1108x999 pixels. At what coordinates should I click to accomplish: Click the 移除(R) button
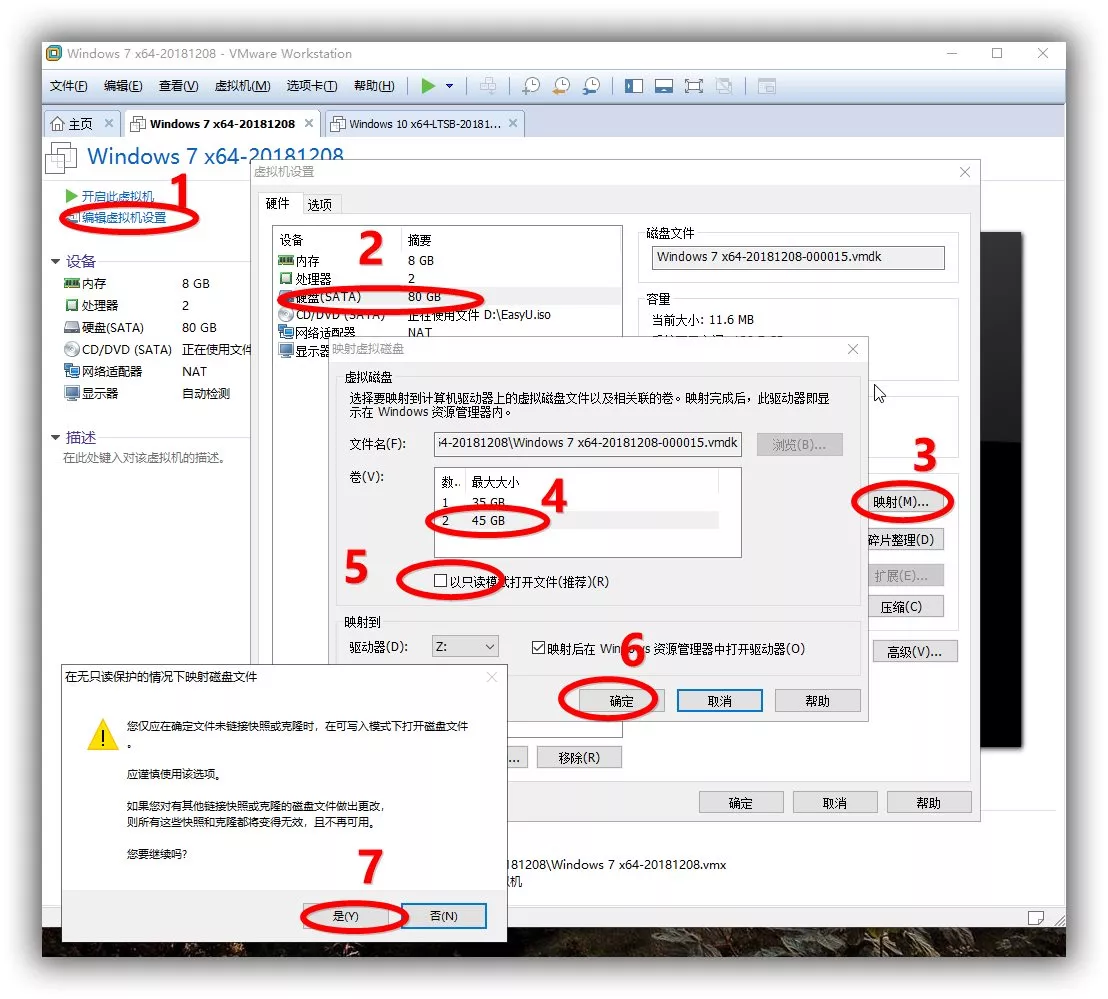[579, 757]
